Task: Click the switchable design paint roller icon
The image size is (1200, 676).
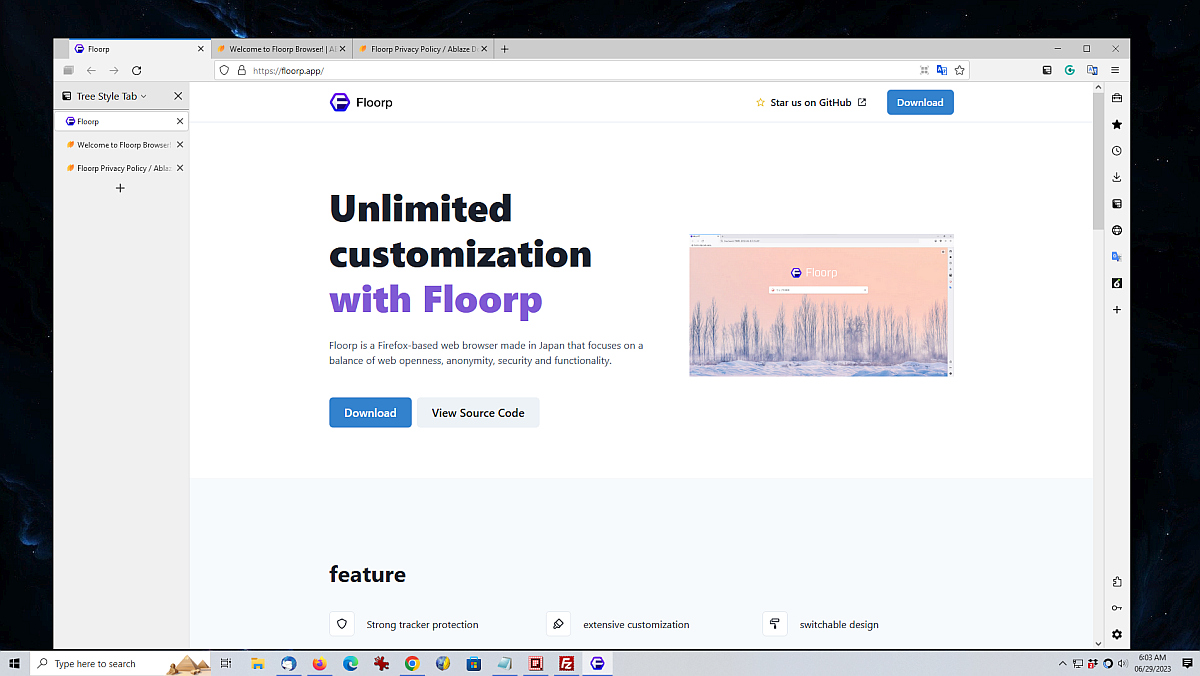Action: coord(775,624)
